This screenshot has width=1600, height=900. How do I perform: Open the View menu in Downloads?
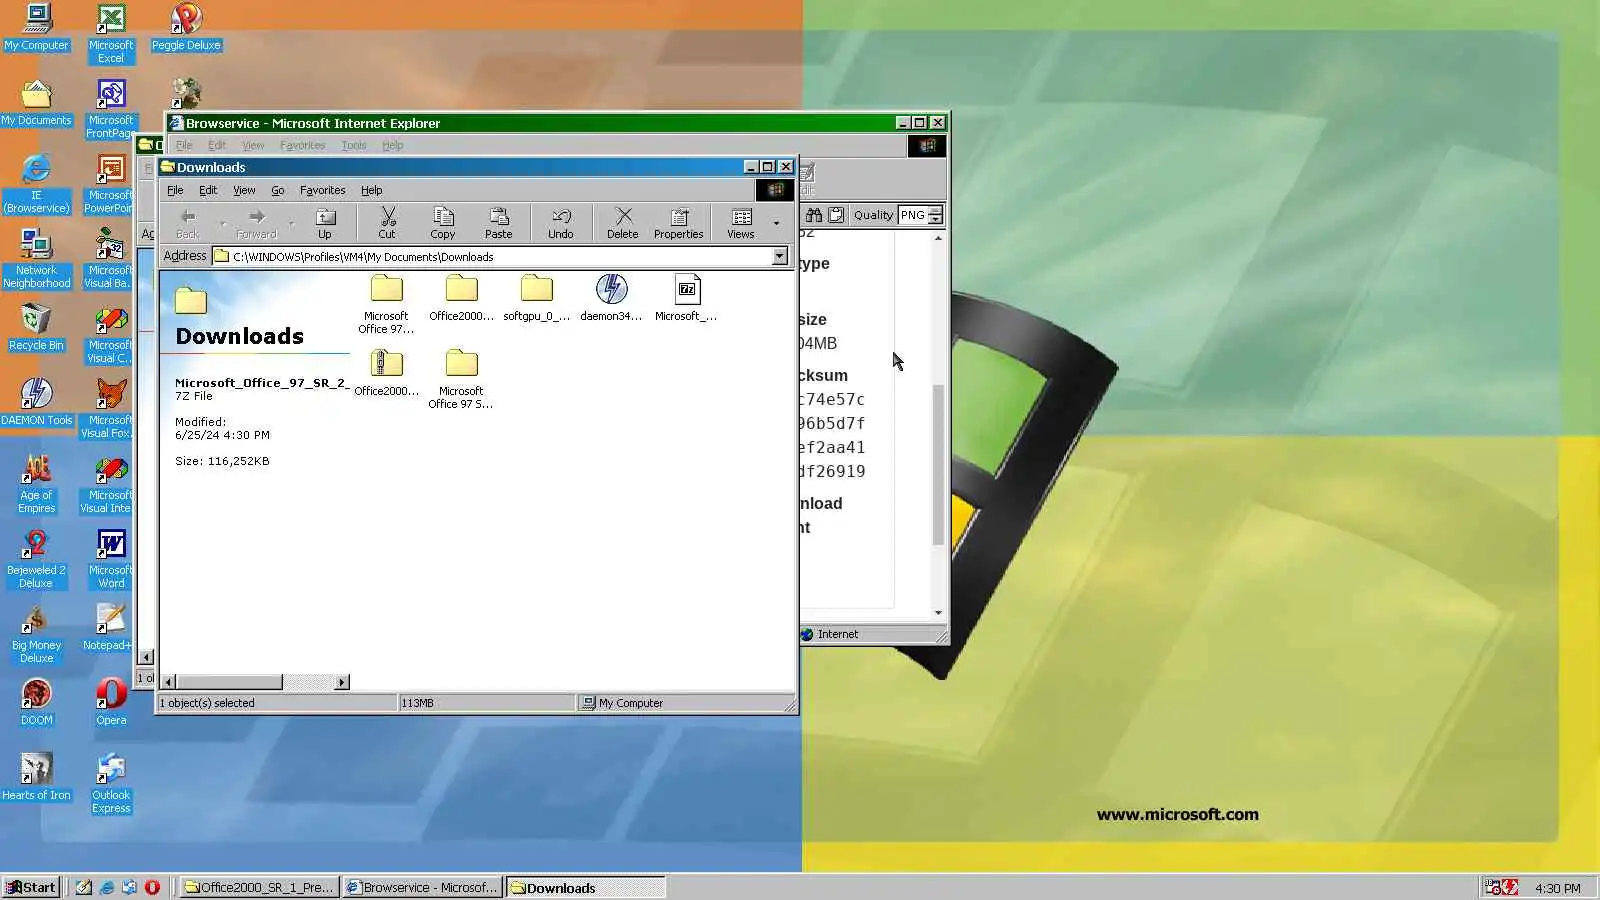[244, 190]
